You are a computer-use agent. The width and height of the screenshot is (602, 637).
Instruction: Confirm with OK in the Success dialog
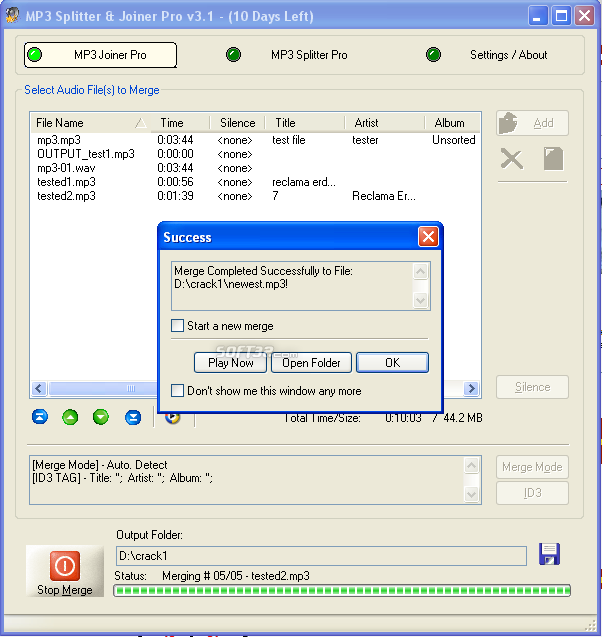(392, 362)
